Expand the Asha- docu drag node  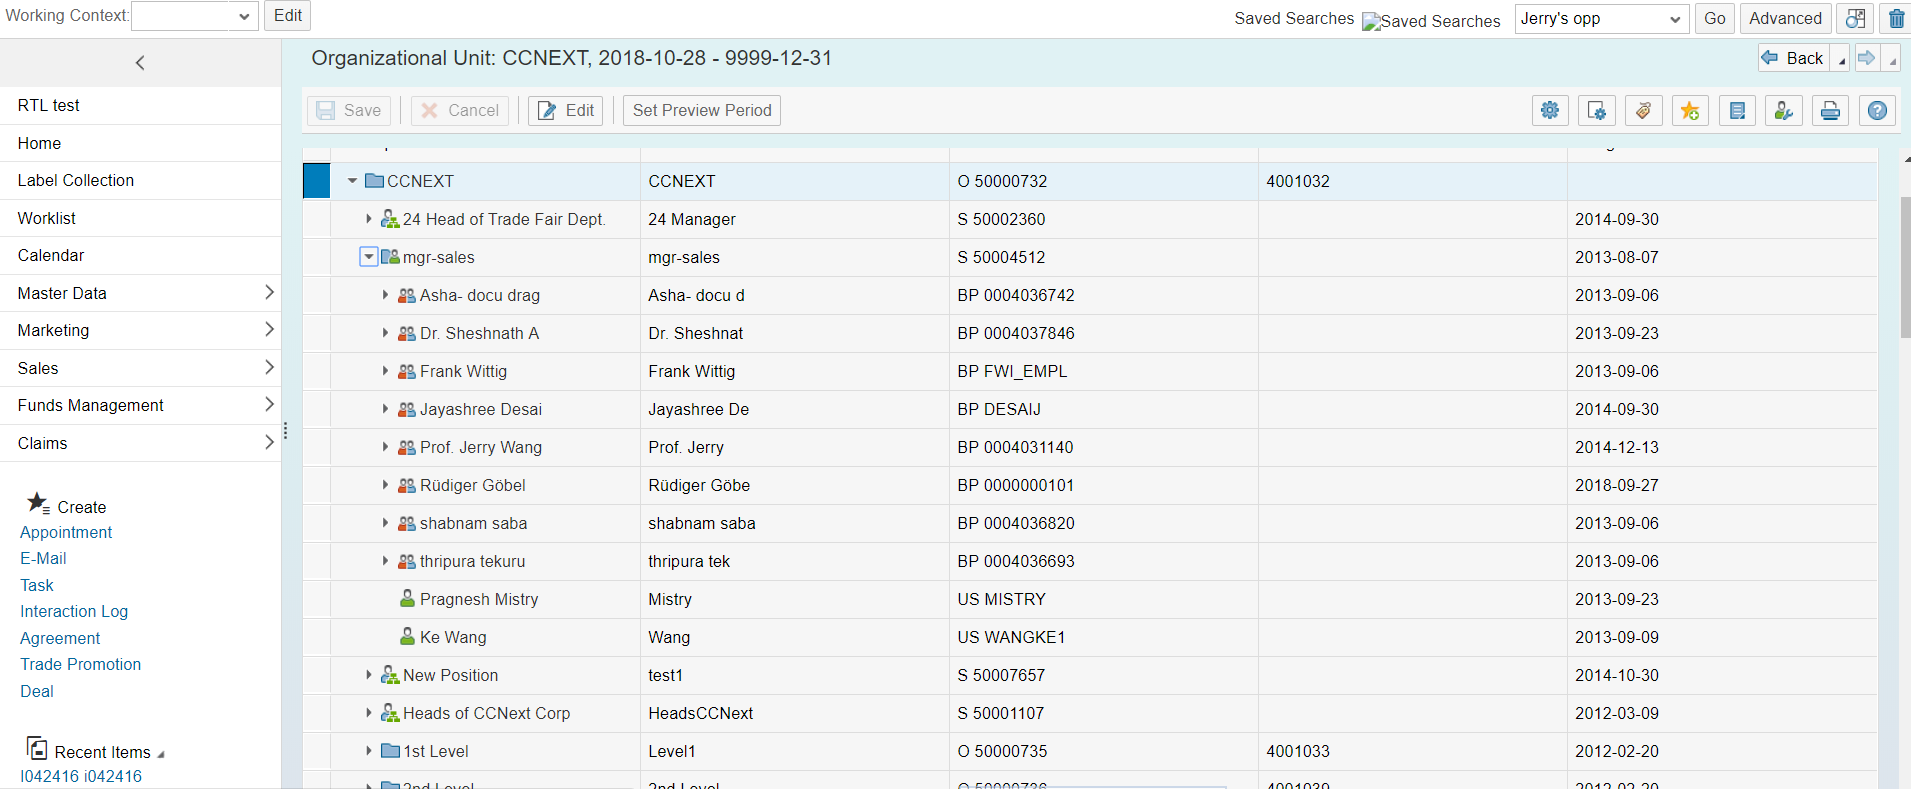point(385,295)
